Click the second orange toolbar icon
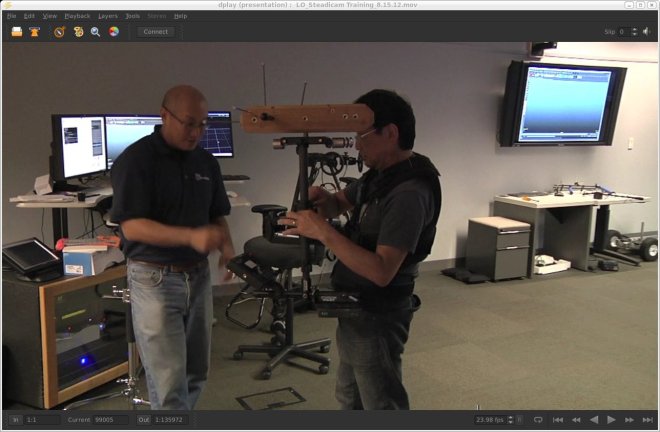 (x=35, y=32)
